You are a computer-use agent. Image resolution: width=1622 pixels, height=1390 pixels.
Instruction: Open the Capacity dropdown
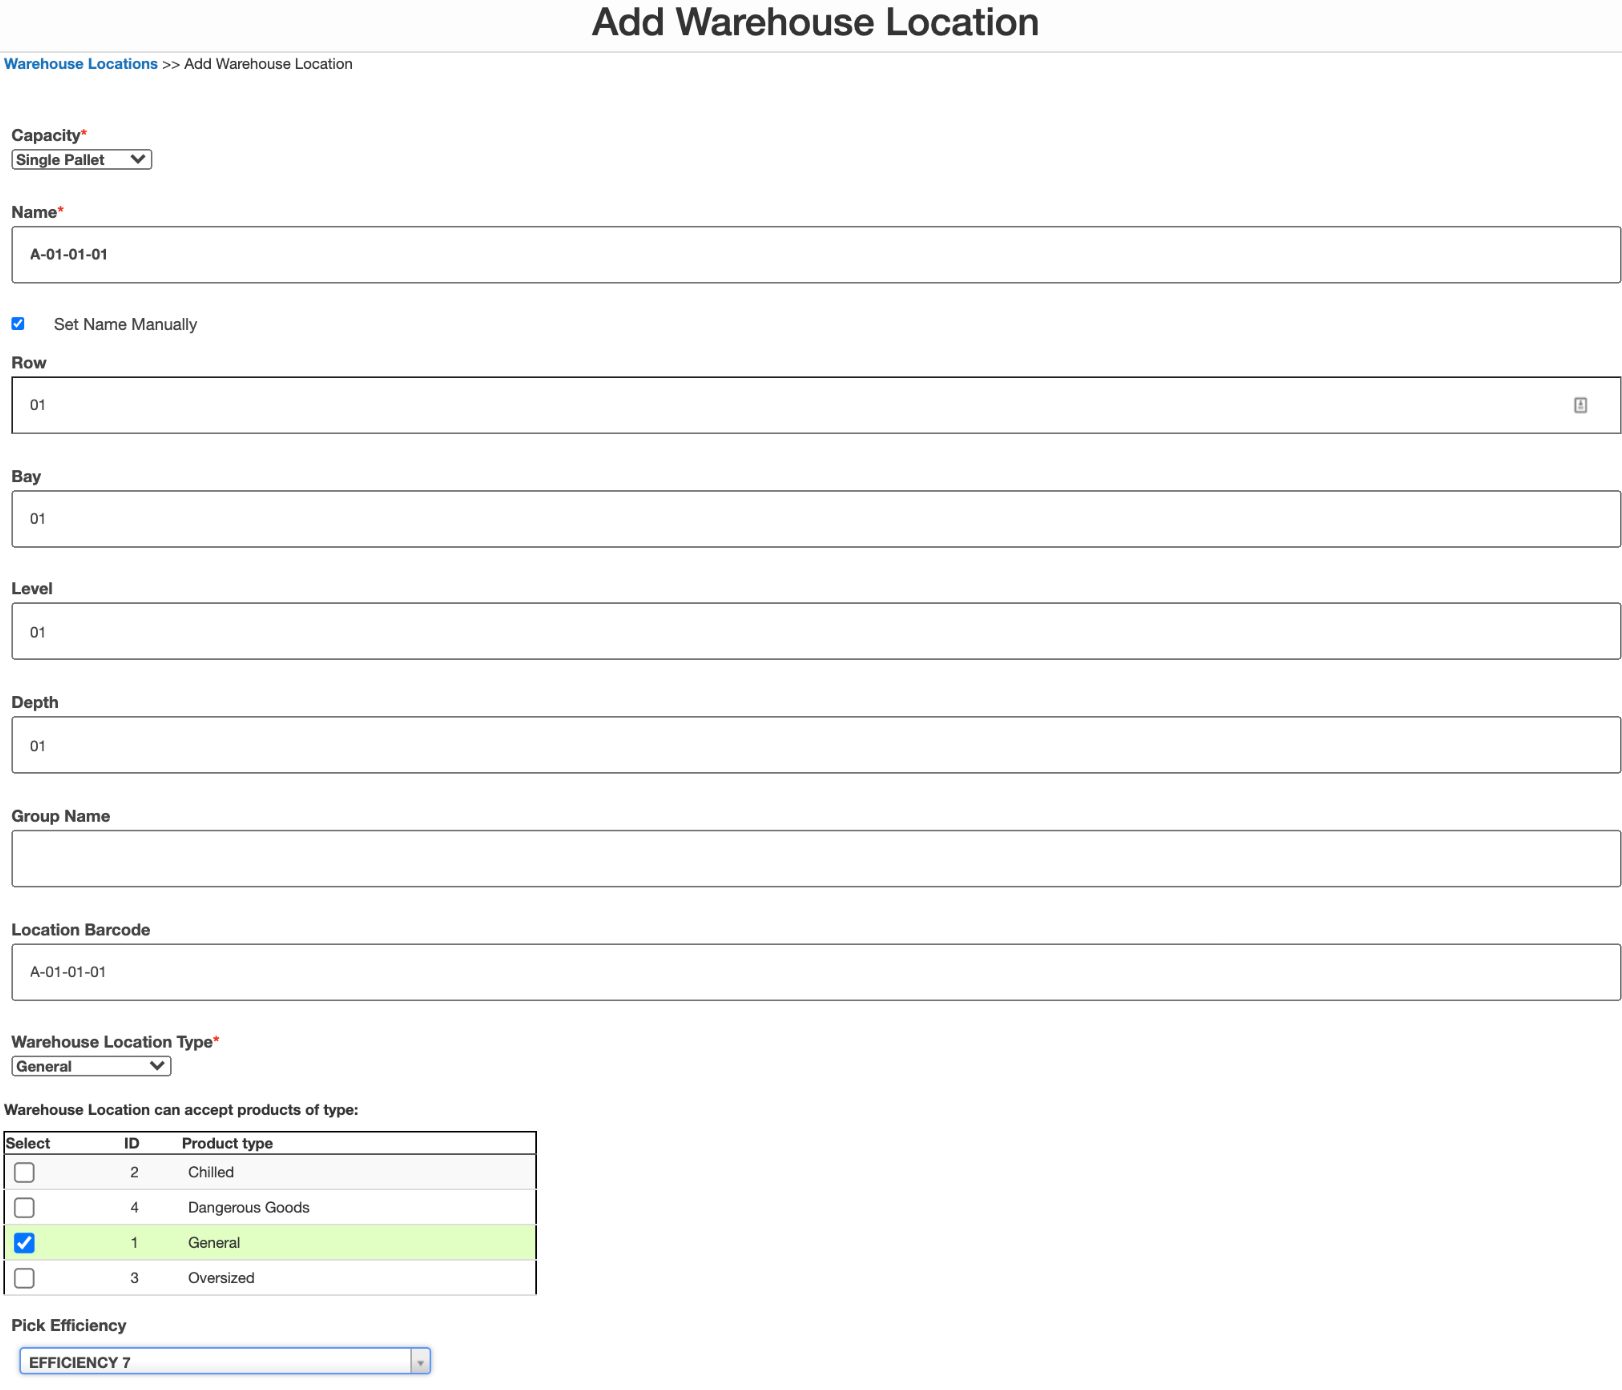80,159
